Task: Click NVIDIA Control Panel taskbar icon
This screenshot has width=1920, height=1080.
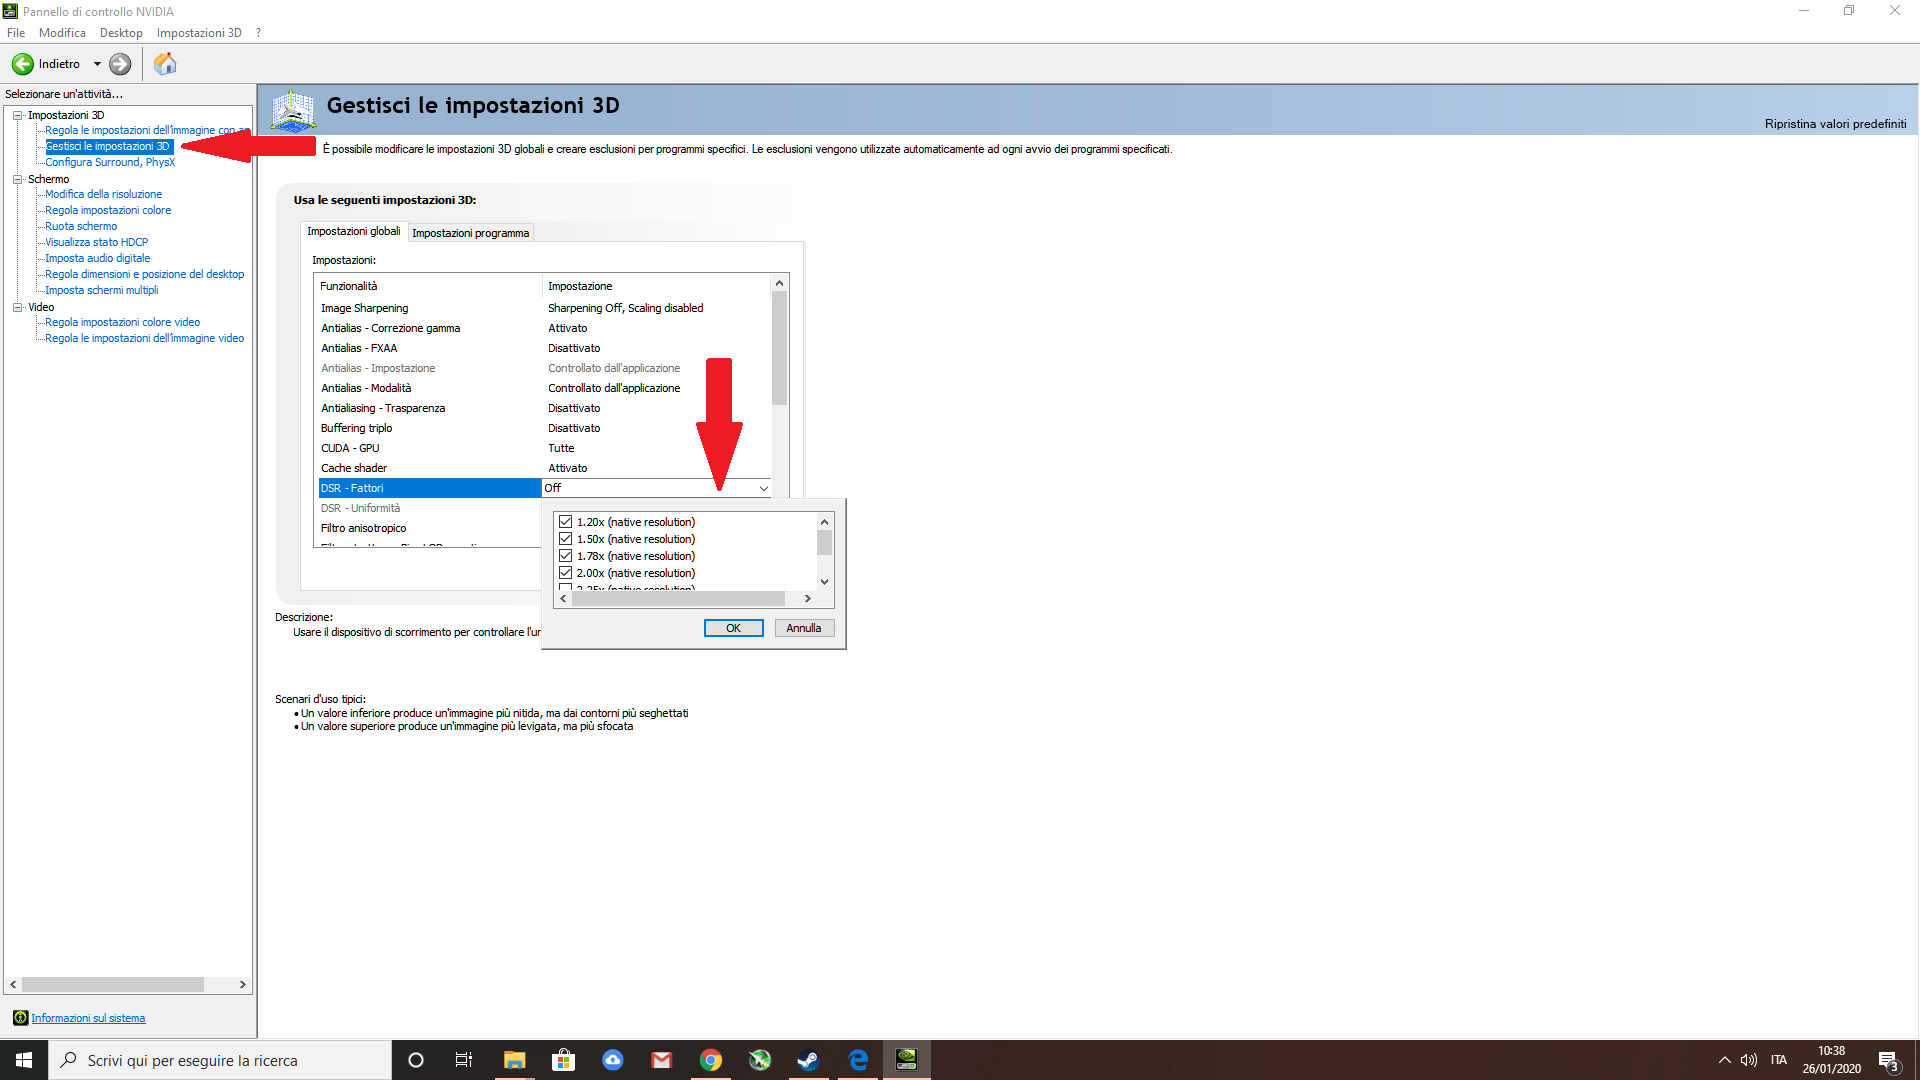Action: 906,1060
